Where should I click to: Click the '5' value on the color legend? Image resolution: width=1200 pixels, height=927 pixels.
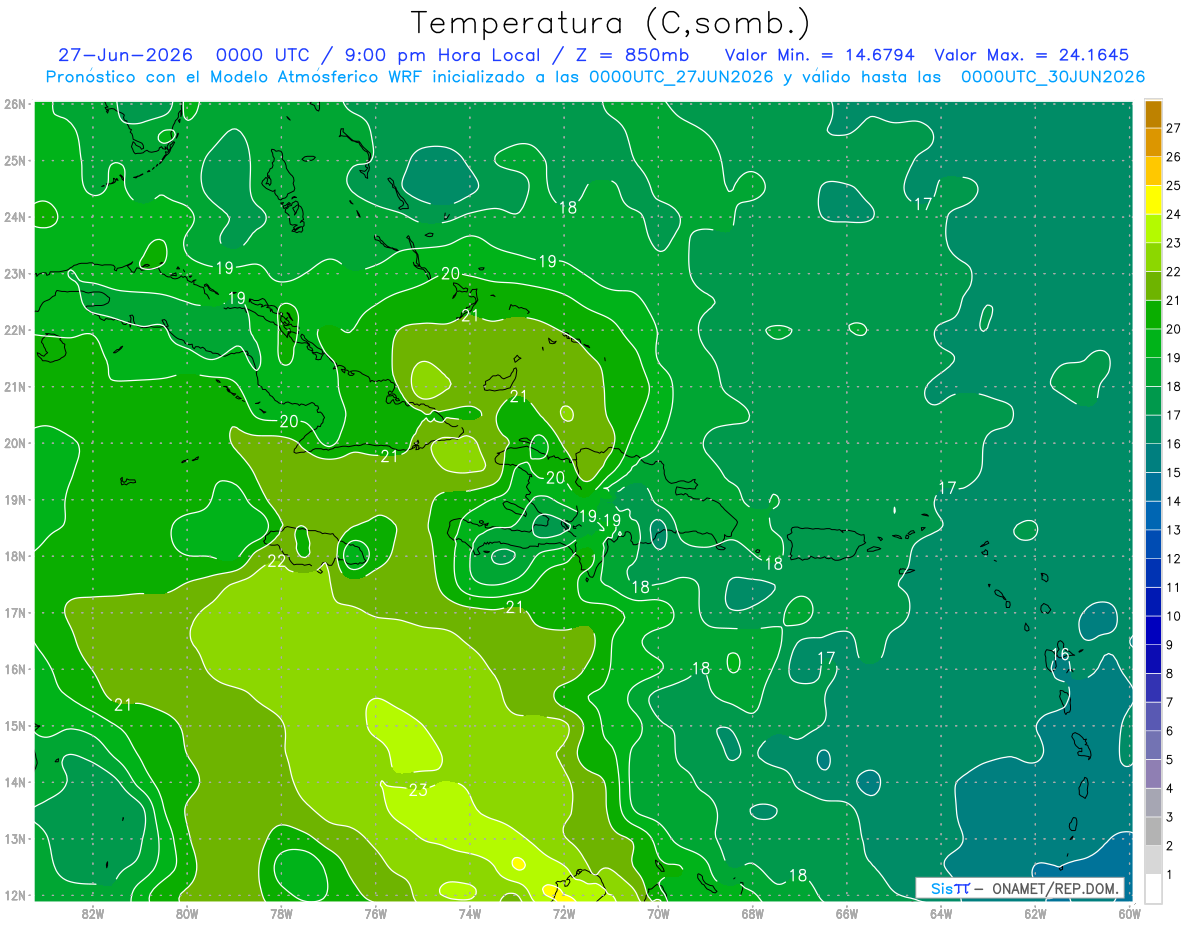pos(1170,759)
